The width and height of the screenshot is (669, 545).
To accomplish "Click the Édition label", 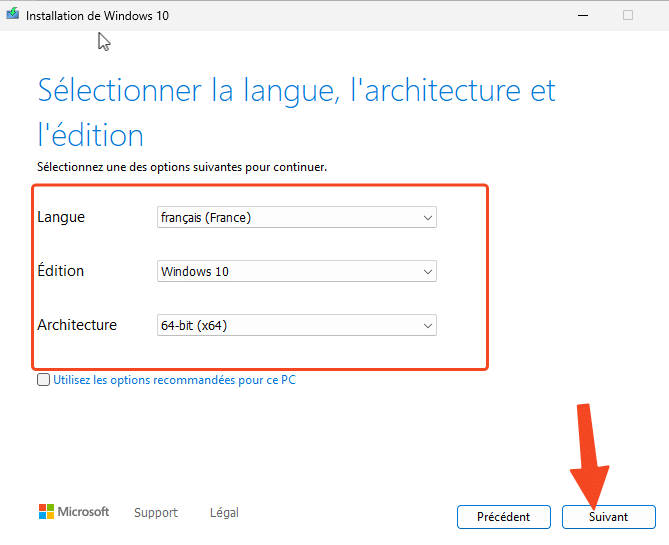I will coord(61,270).
